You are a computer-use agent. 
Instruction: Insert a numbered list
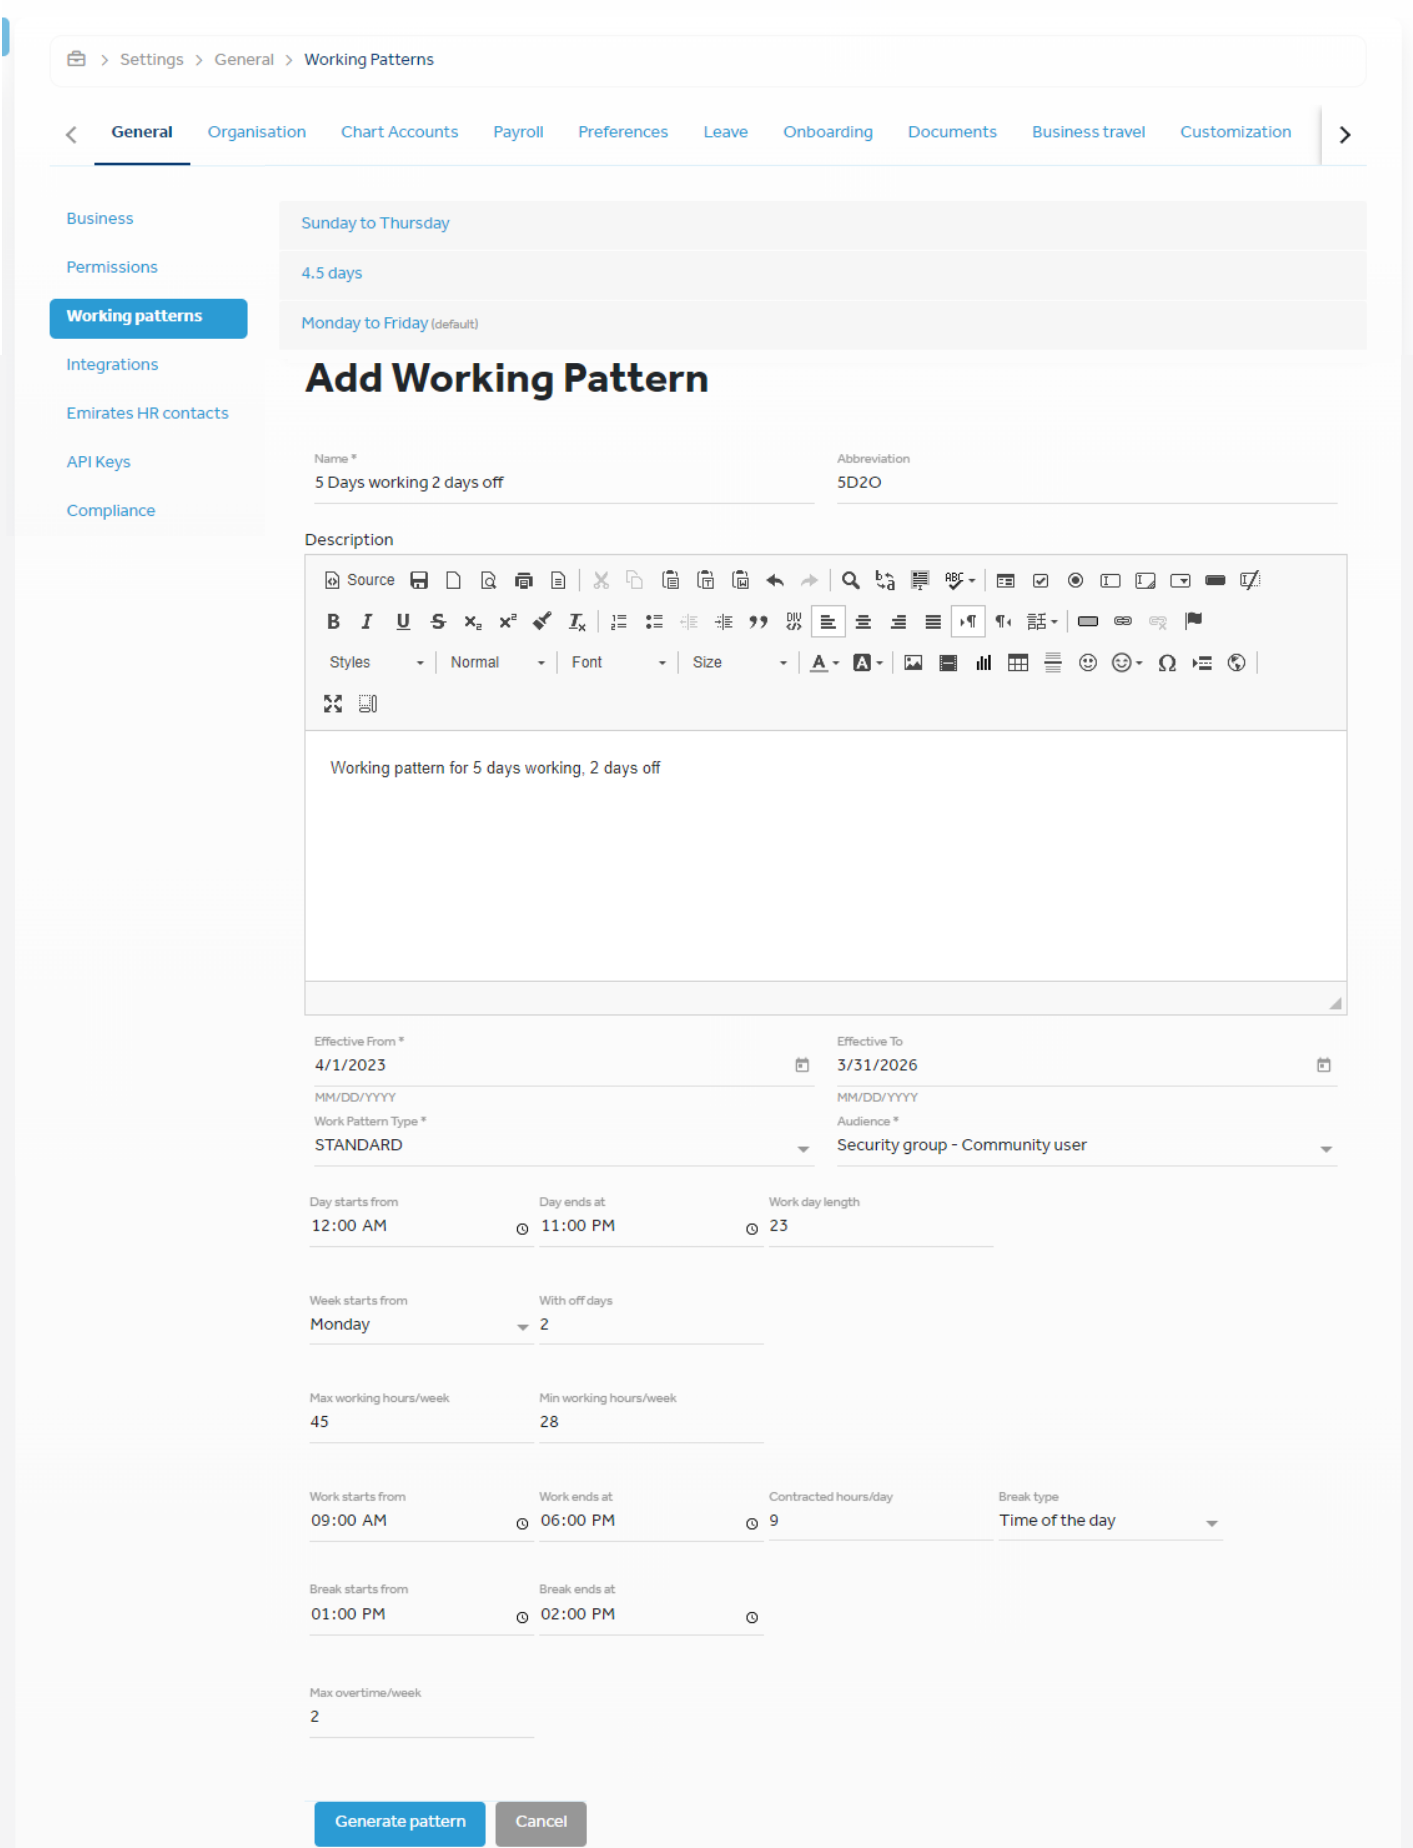[619, 621]
